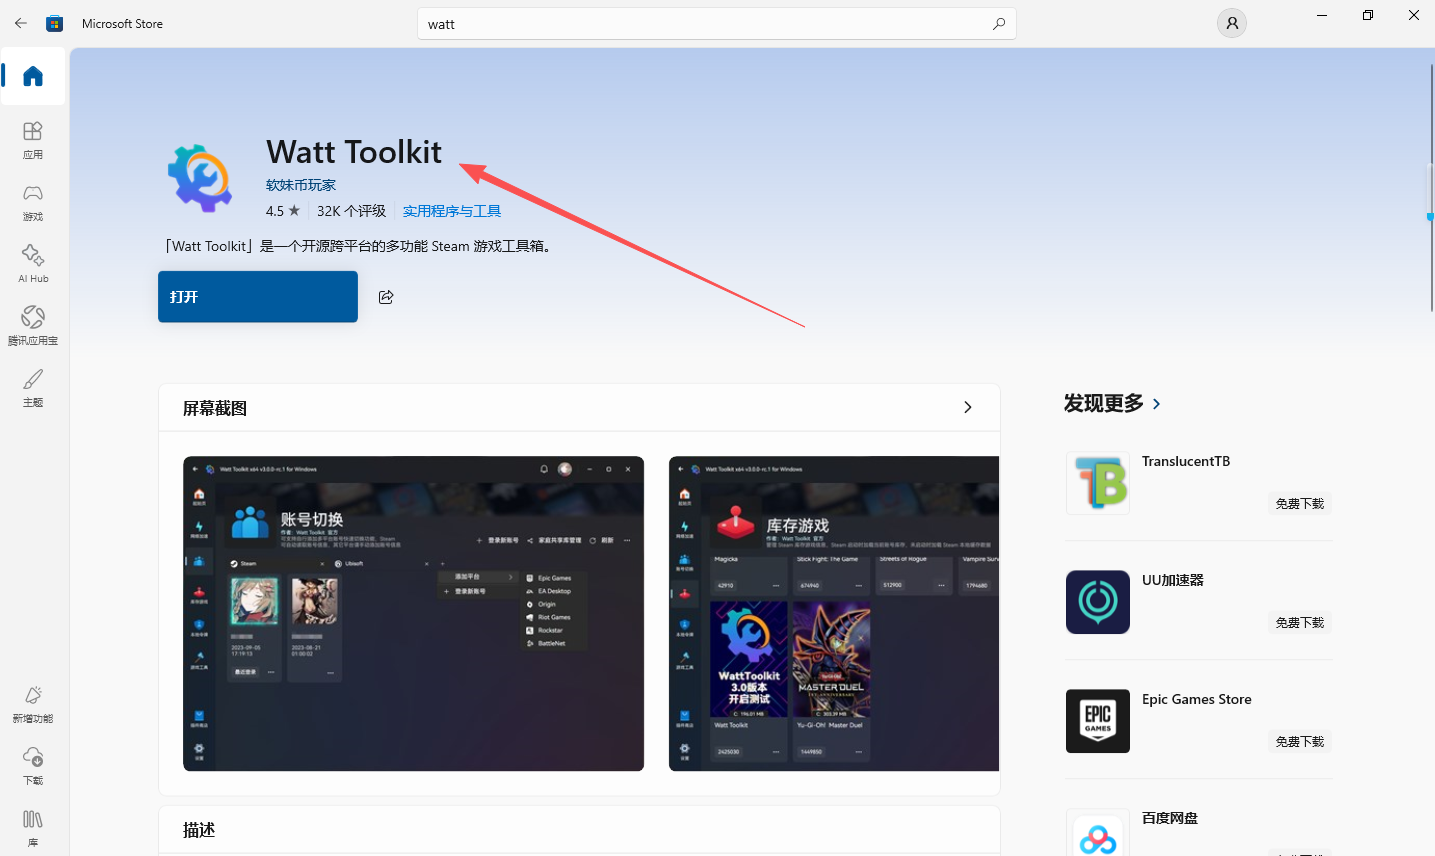Open the 账号切换 screenshot thumbnail
The width and height of the screenshot is (1435, 856).
click(x=413, y=614)
